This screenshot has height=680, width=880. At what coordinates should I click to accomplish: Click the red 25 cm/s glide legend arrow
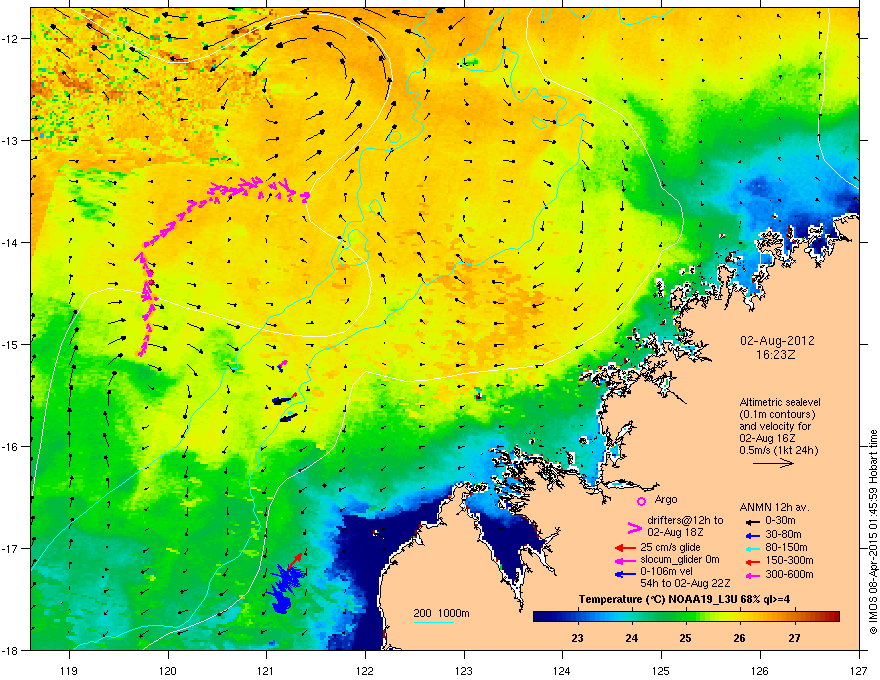tap(625, 548)
